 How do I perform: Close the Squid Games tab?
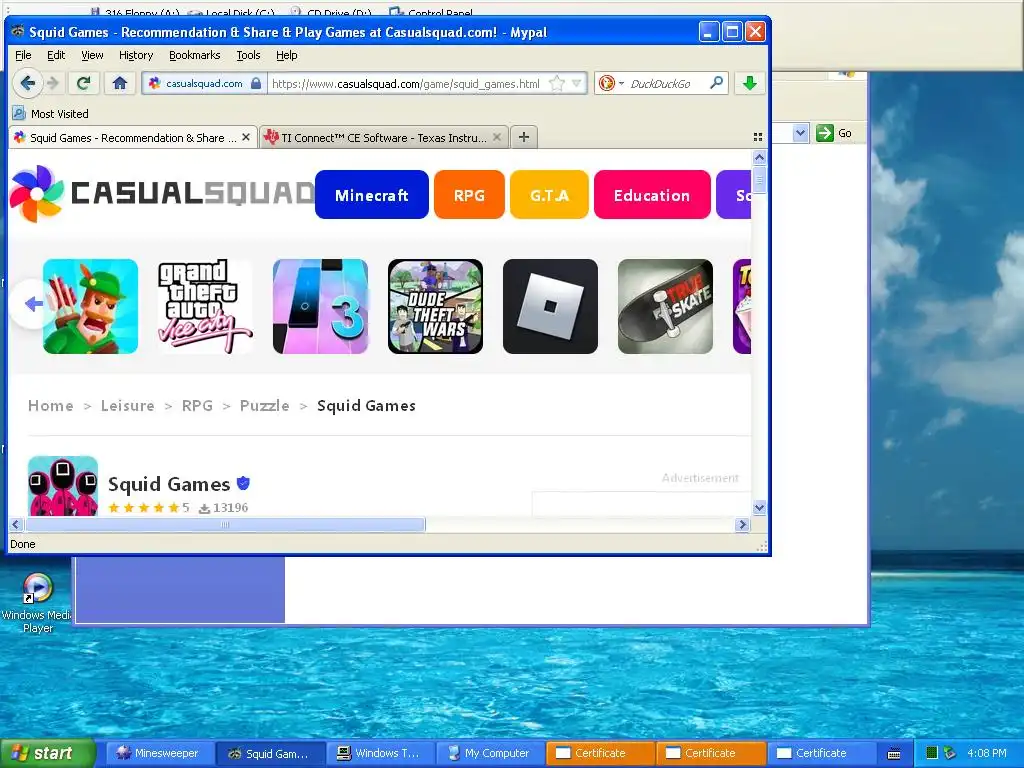[x=246, y=137]
